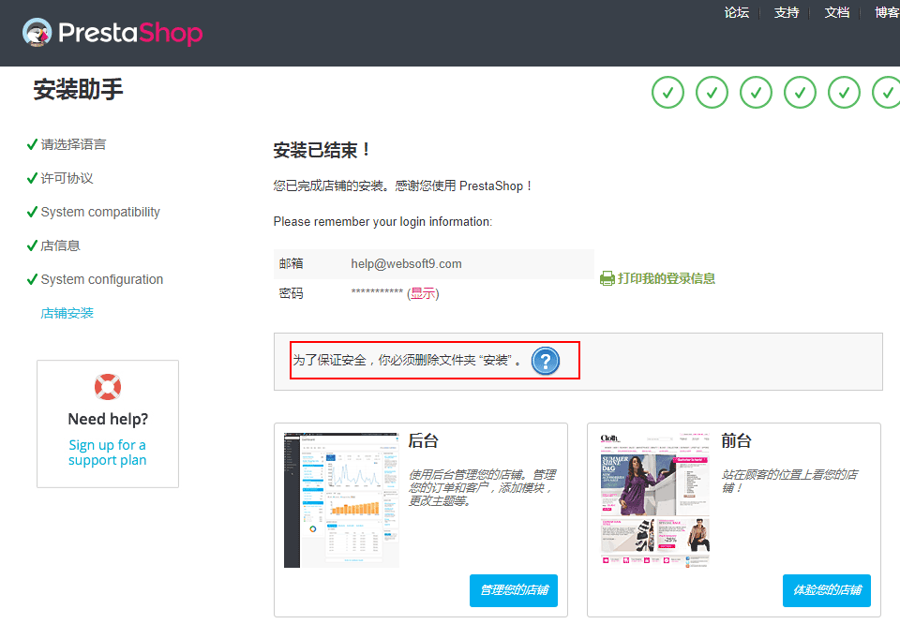900x624 pixels.
Task: Click the printer icon beside login info
Action: point(606,279)
